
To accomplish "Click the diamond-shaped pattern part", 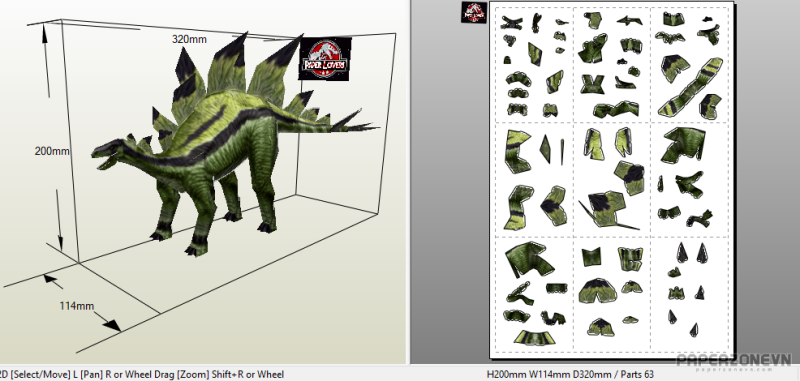I will point(545,148).
